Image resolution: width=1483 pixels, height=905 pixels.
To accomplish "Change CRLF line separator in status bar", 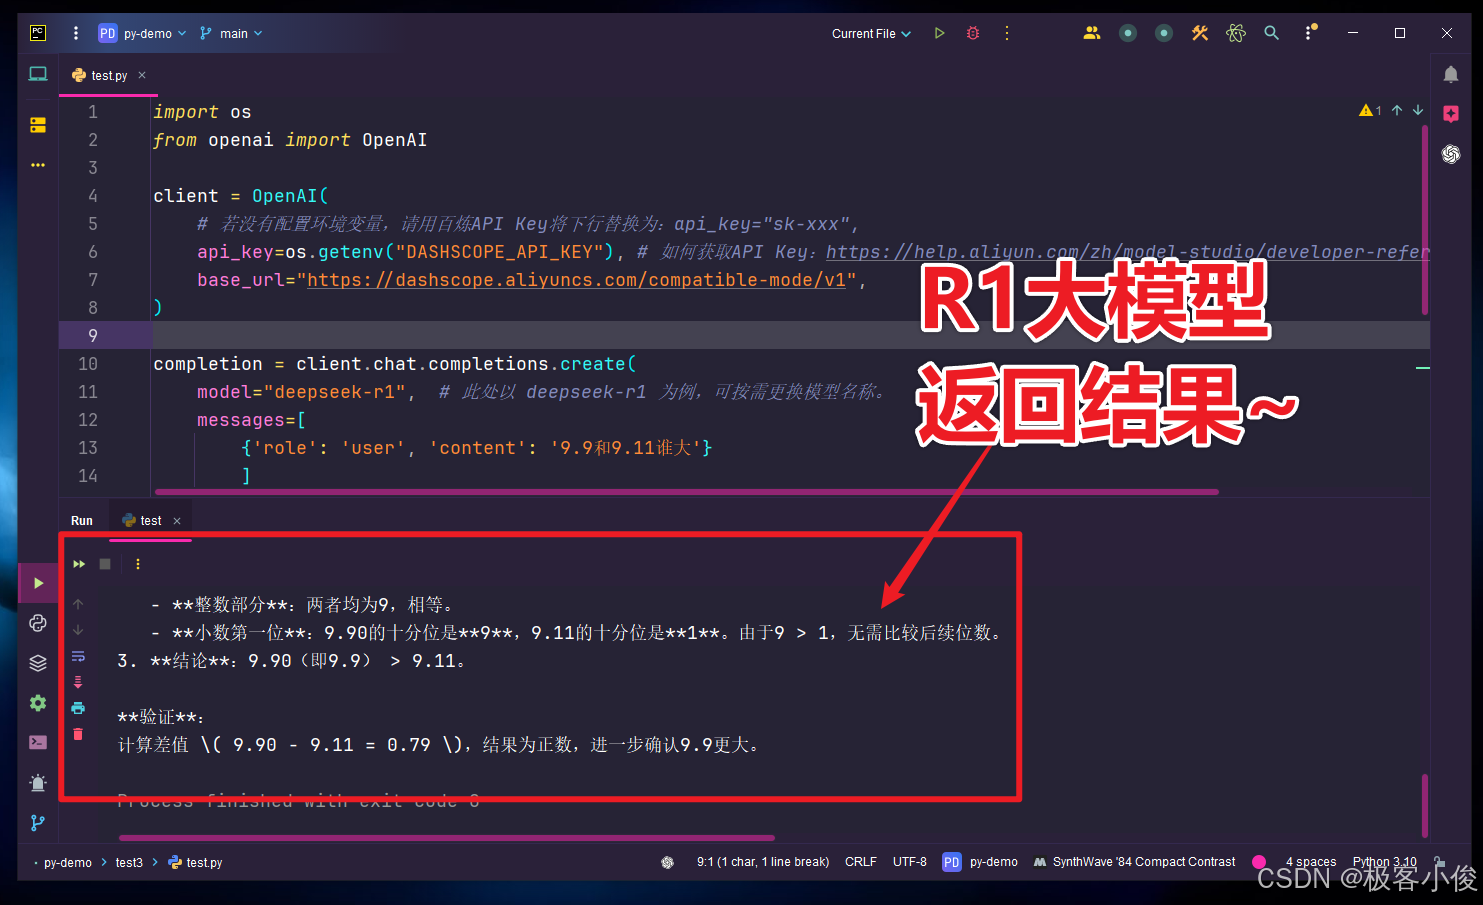I will [861, 862].
